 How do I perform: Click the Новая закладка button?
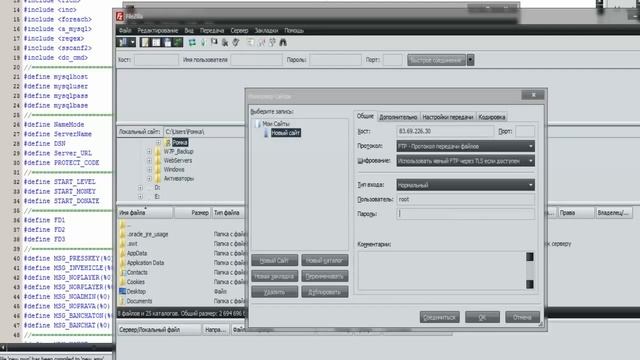coord(274,276)
